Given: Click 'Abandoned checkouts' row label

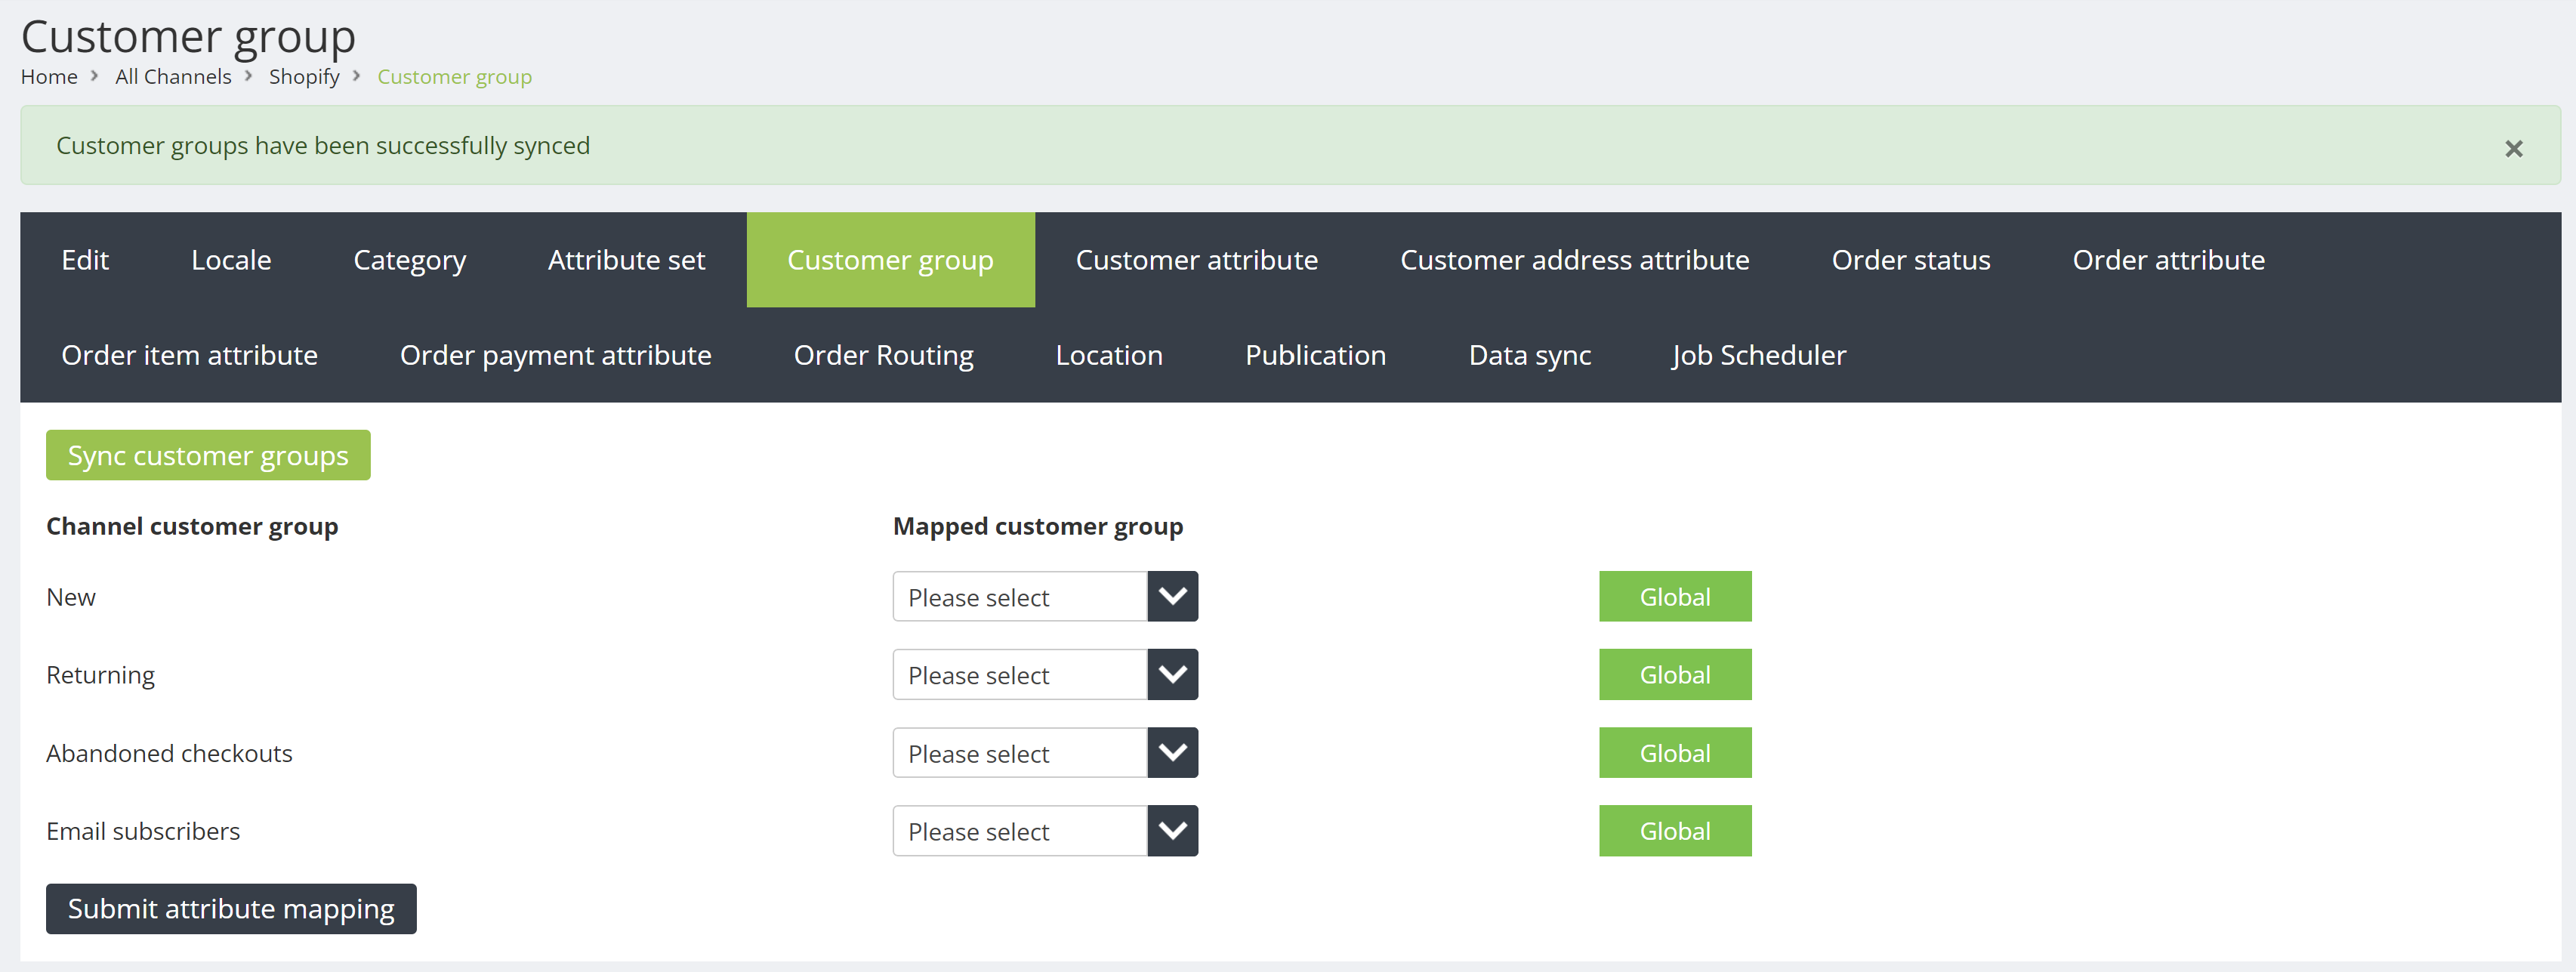Looking at the screenshot, I should (169, 753).
